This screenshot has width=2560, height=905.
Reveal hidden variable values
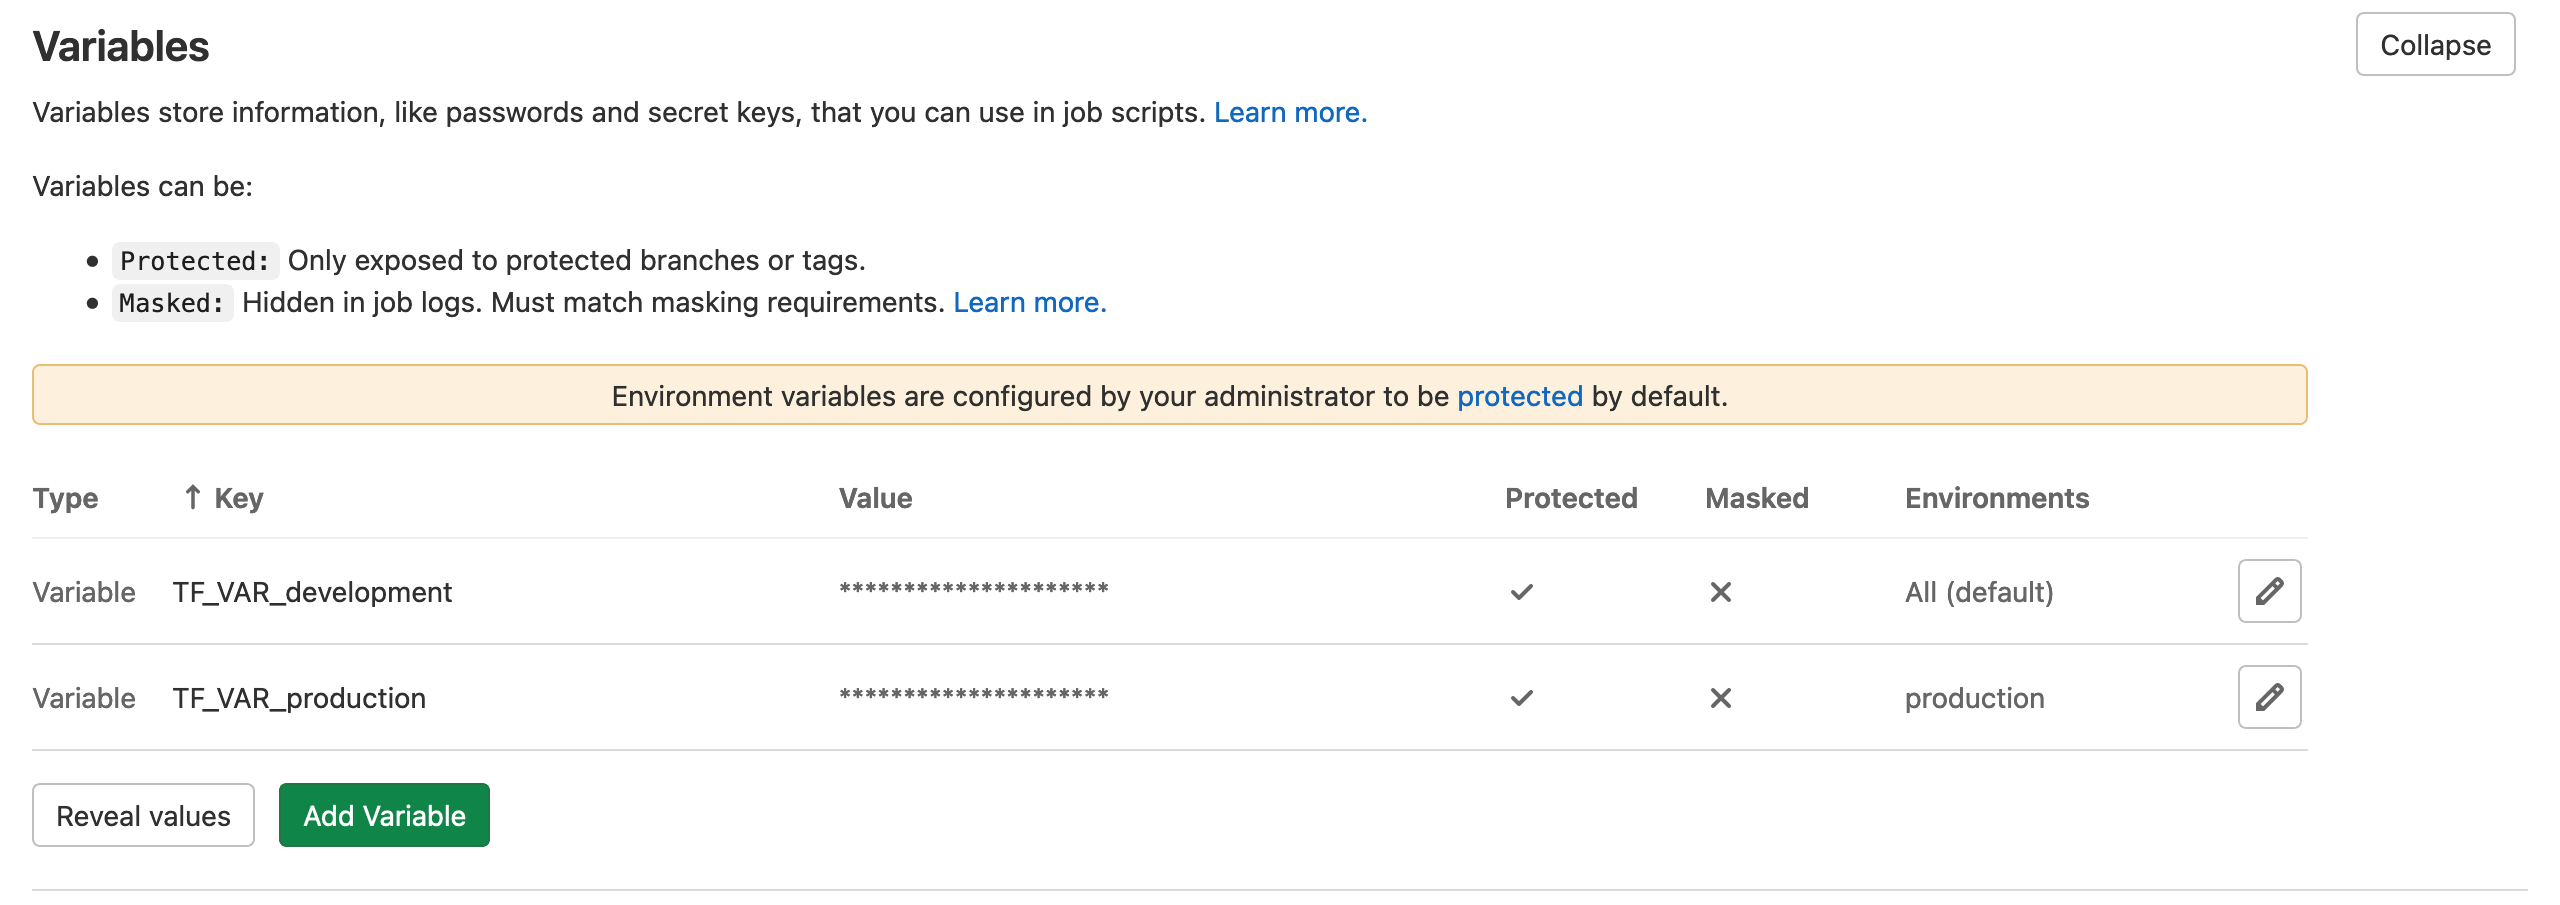143,816
